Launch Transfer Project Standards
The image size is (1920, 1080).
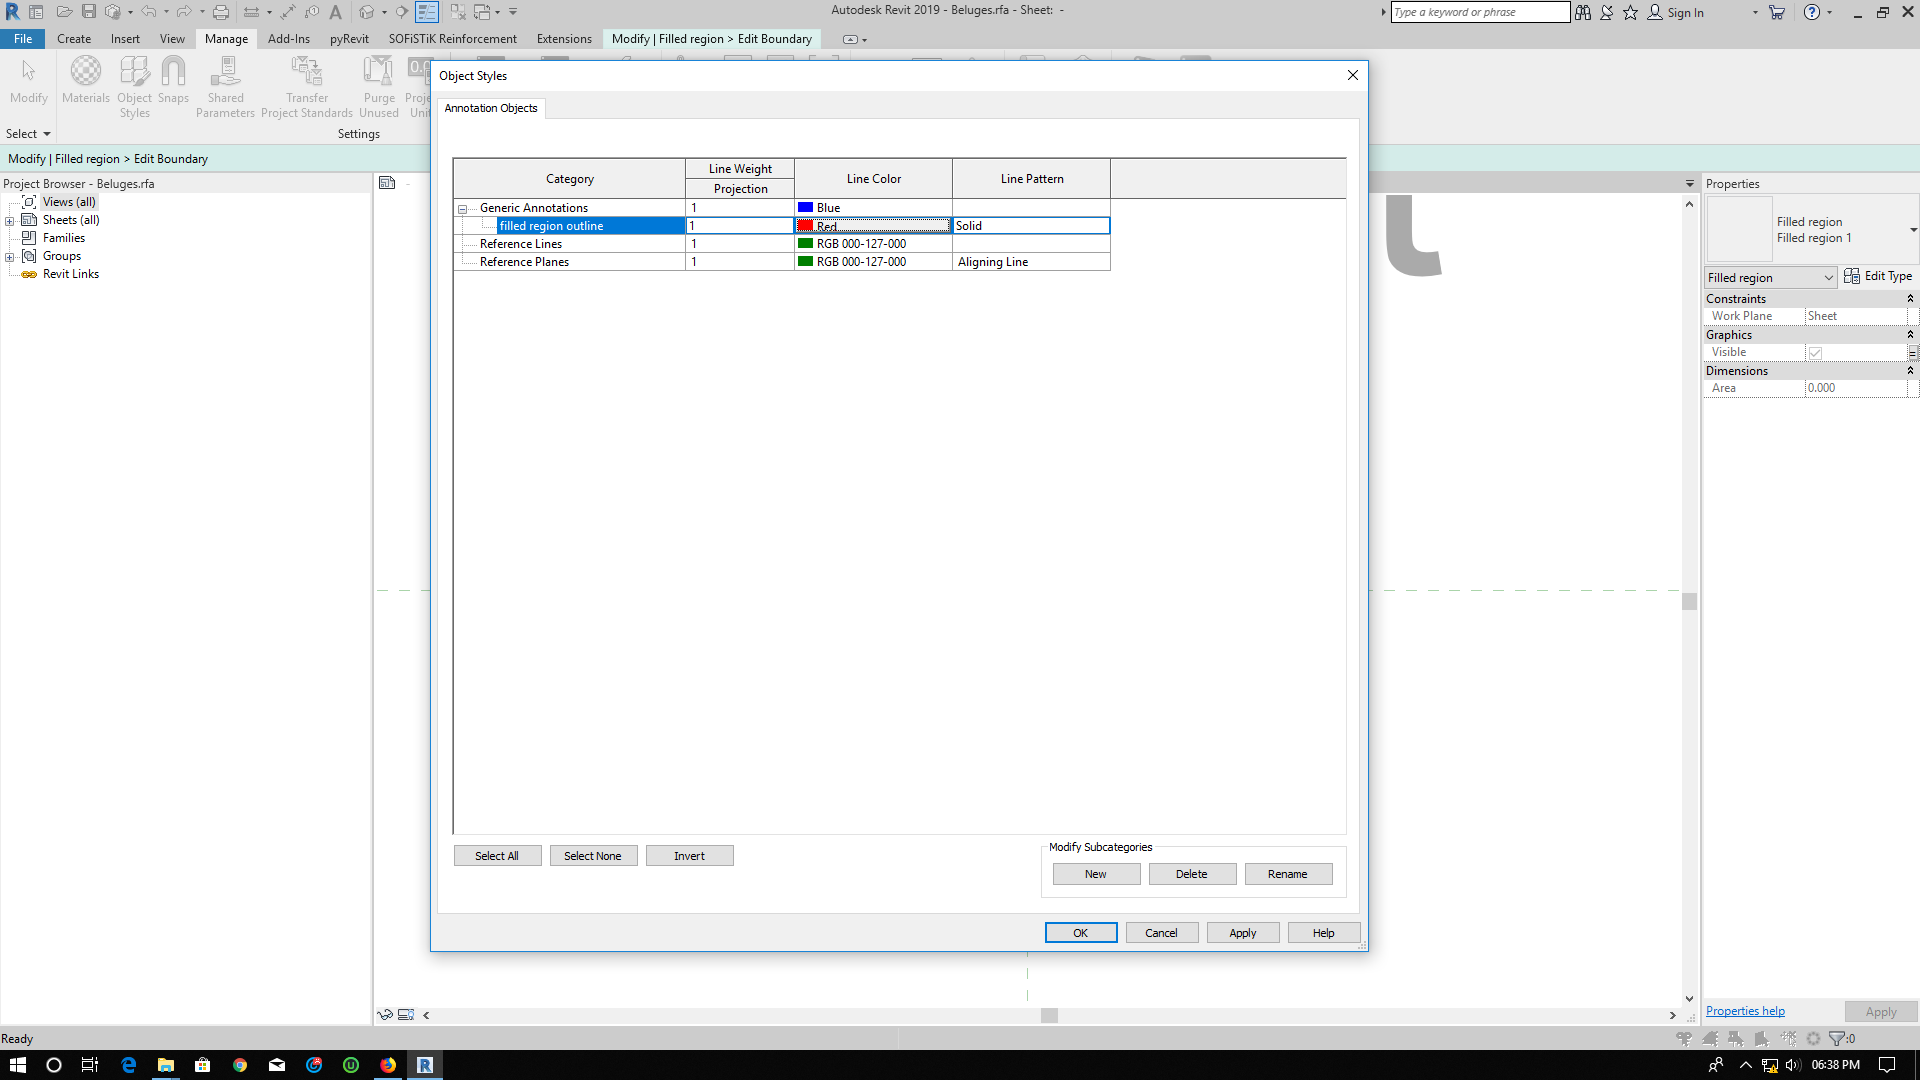point(306,84)
